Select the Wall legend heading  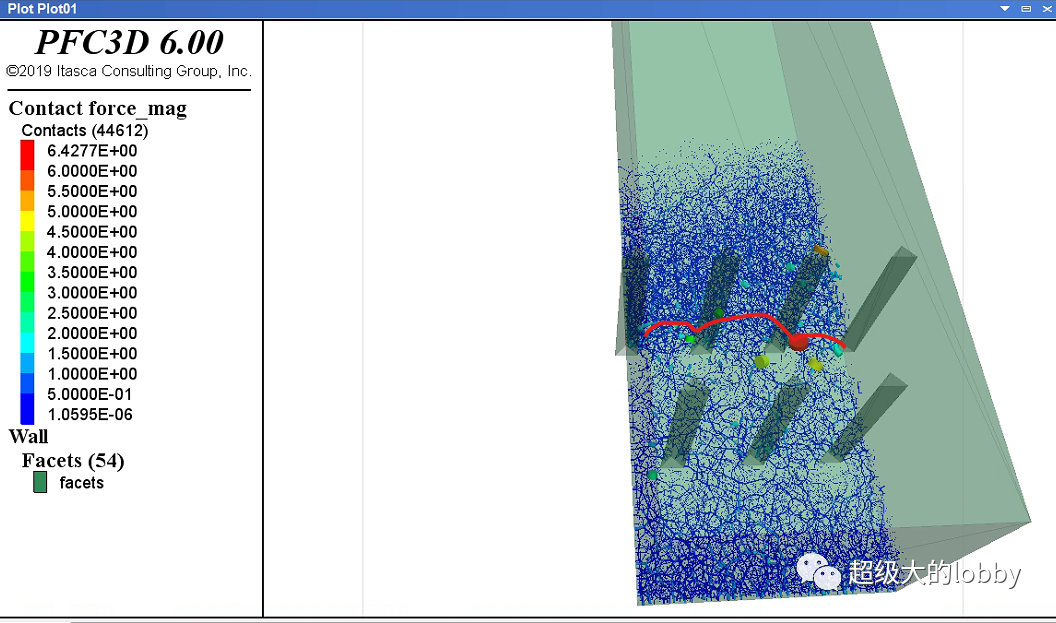(28, 436)
